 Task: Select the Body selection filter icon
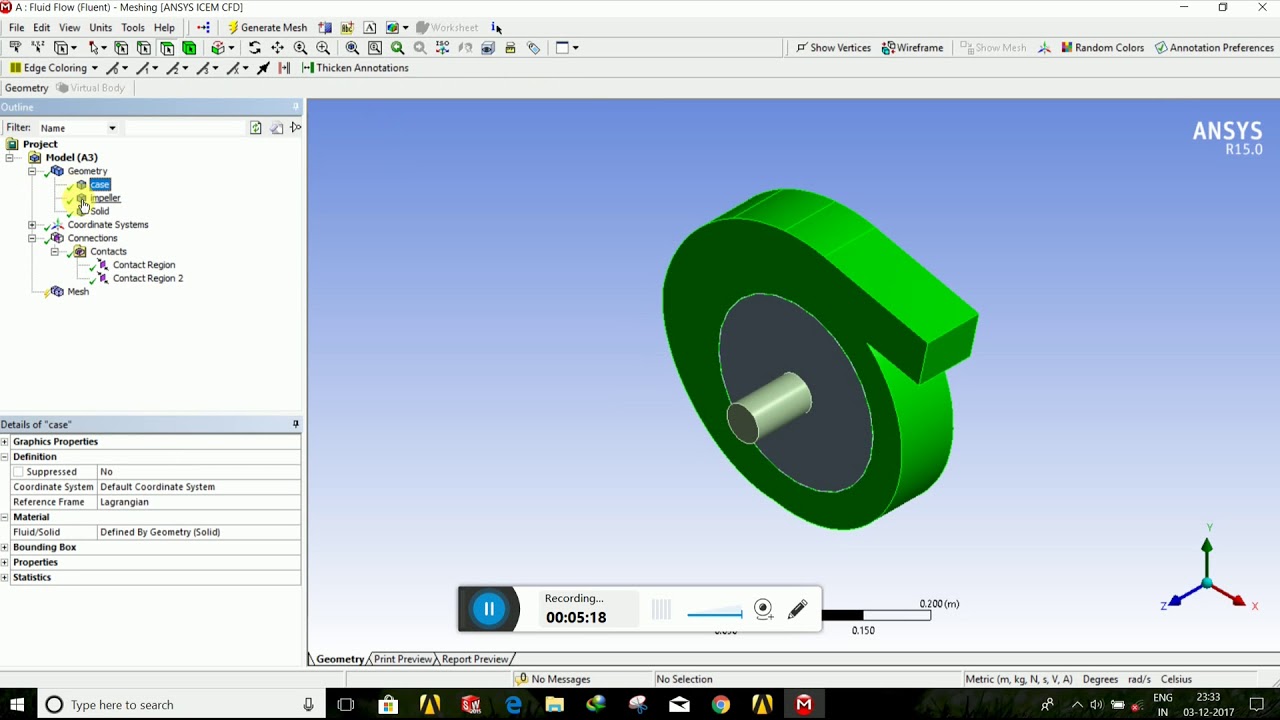coord(189,48)
